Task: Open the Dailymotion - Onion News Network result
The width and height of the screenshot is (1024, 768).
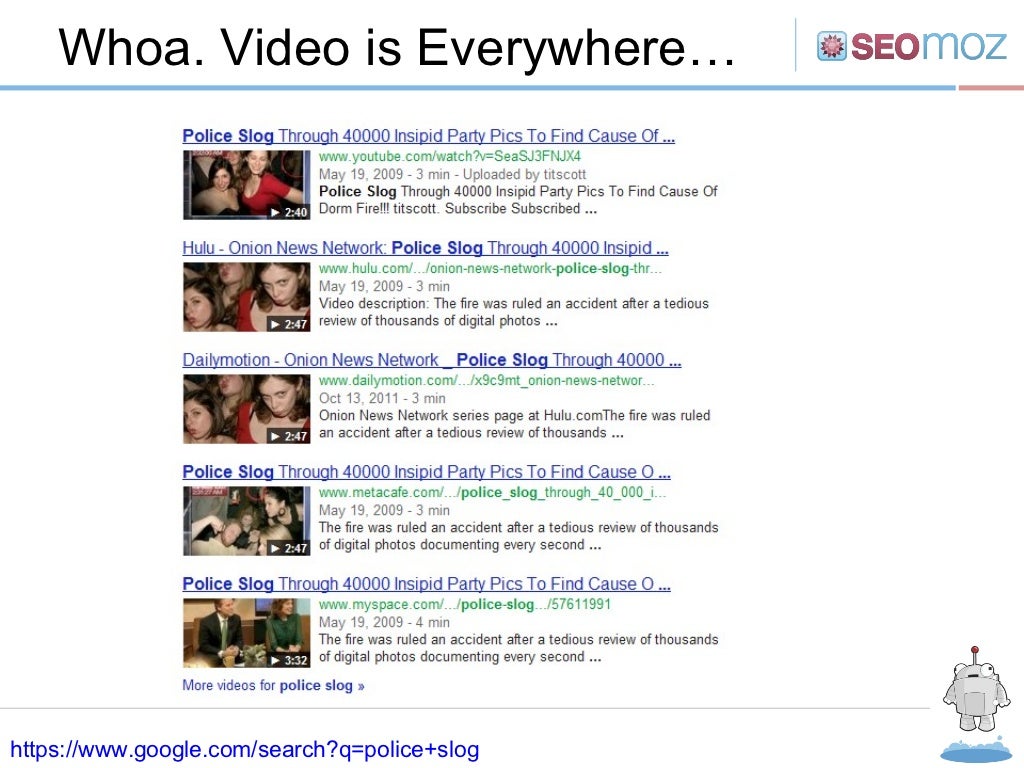Action: (432, 360)
